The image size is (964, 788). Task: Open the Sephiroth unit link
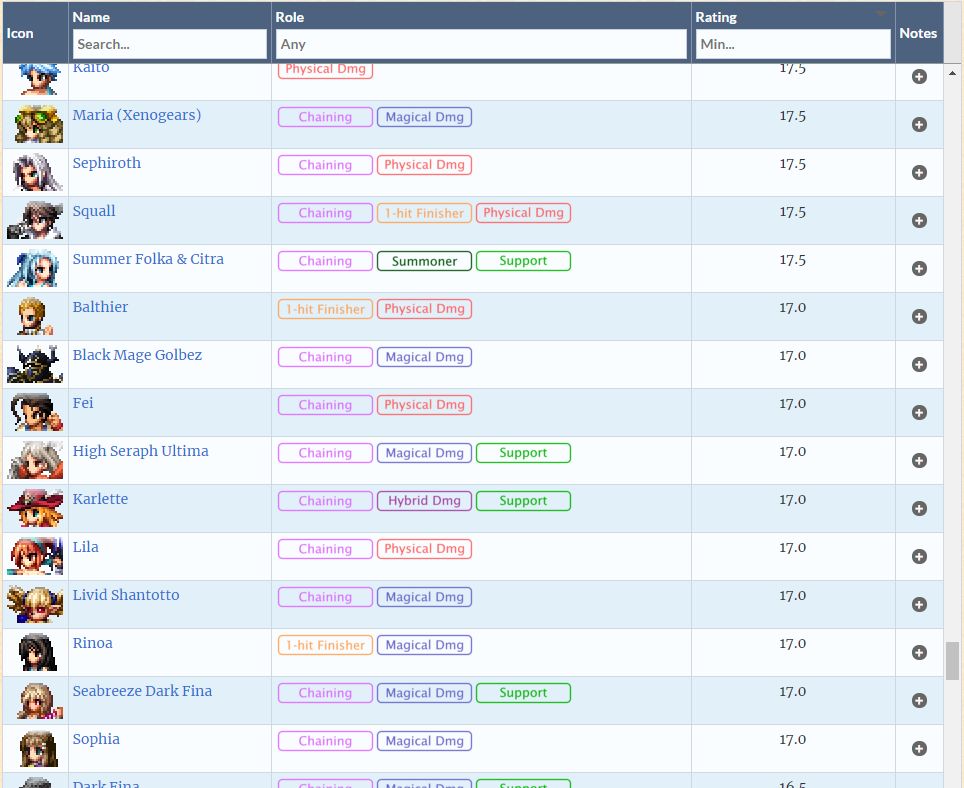pyautogui.click(x=106, y=163)
